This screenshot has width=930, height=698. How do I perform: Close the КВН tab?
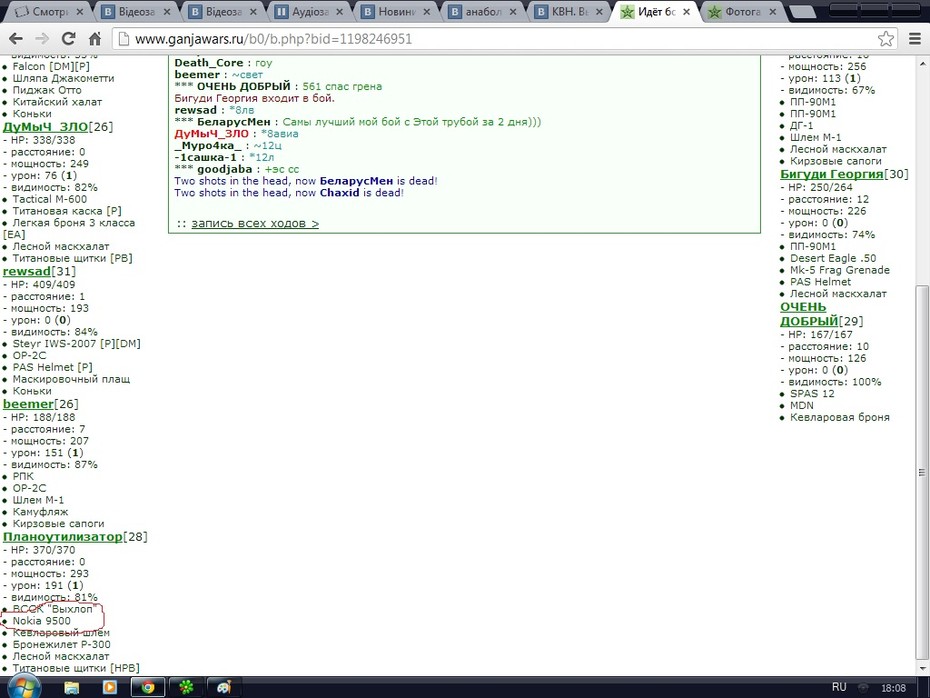tap(599, 11)
